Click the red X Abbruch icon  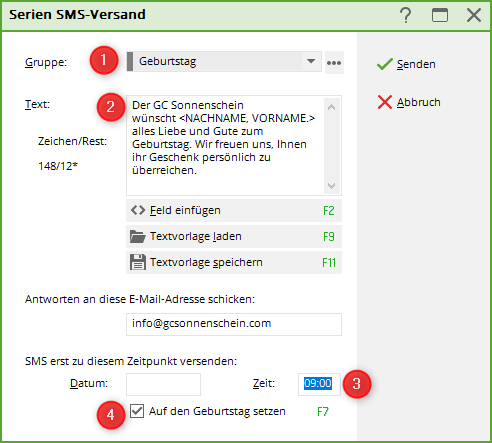coord(385,102)
